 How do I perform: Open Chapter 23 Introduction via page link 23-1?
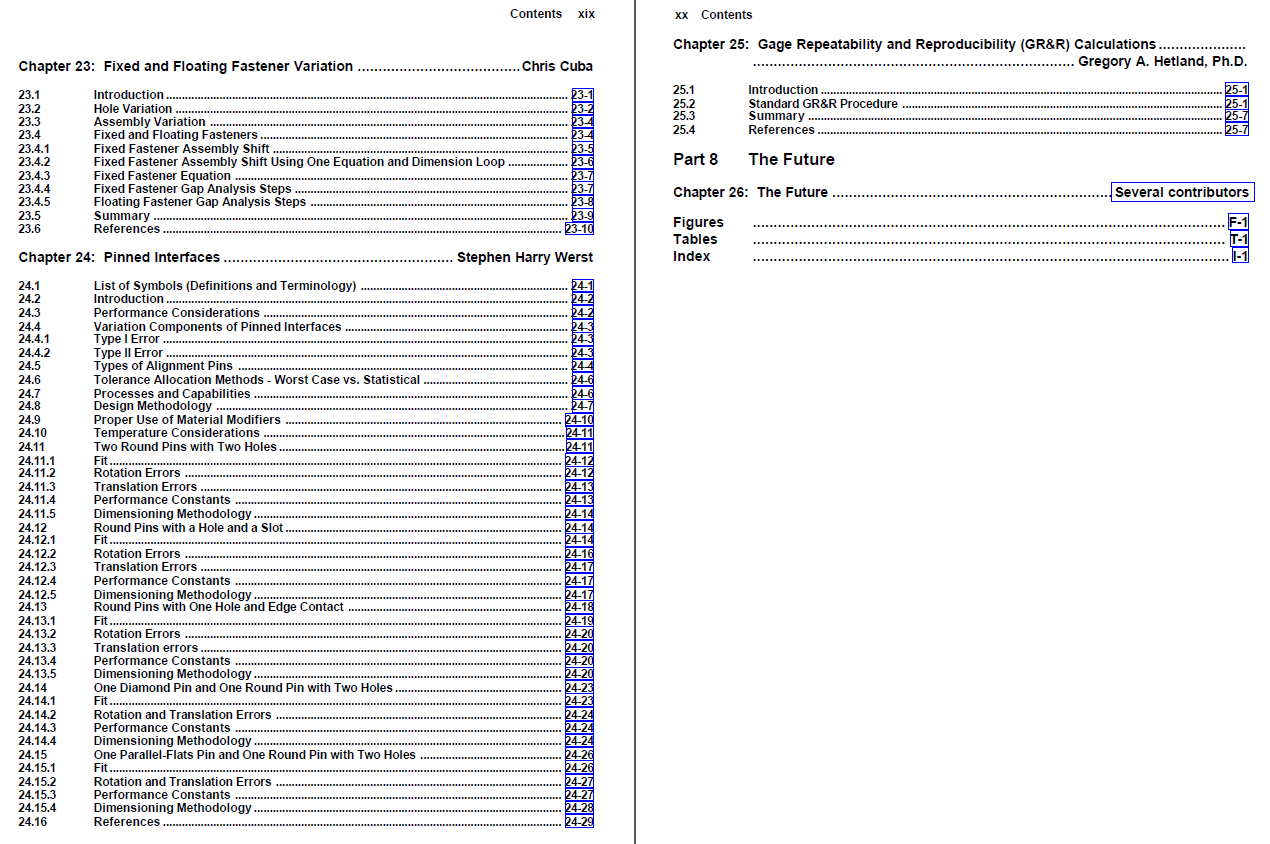tap(583, 95)
